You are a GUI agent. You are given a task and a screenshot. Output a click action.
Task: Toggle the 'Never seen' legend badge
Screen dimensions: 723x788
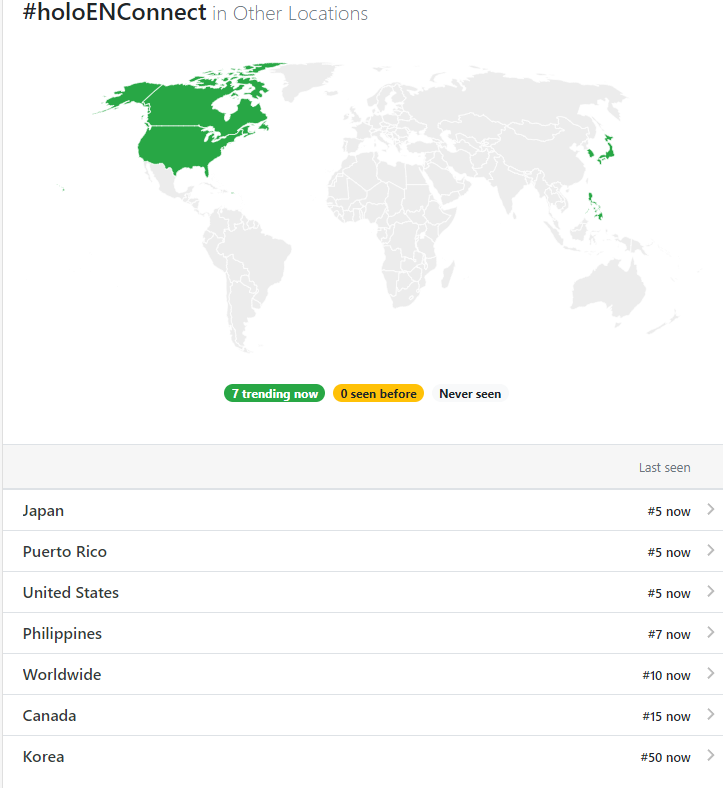point(470,394)
